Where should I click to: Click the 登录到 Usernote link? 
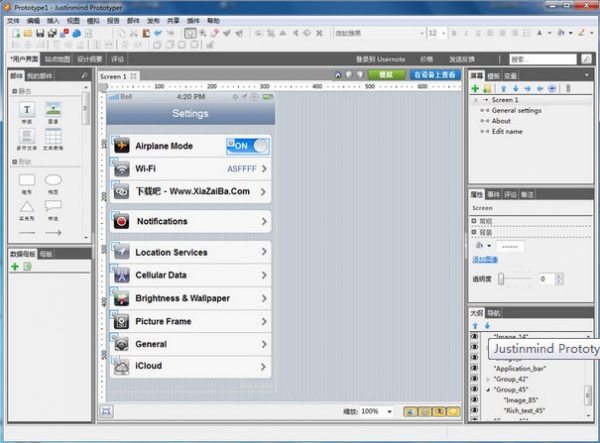click(380, 59)
